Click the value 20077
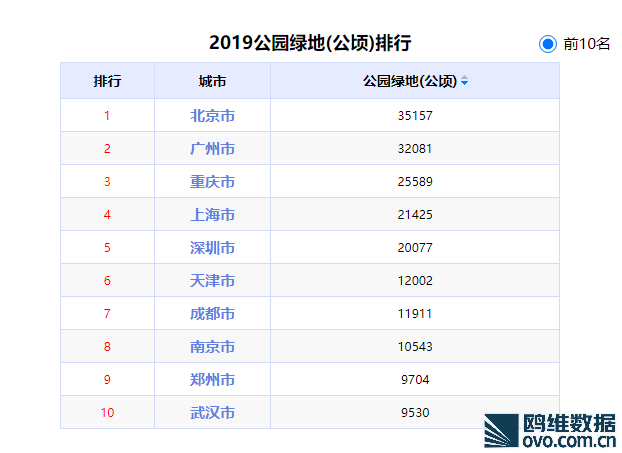Screen dimensions: 622x453 pyautogui.click(x=415, y=248)
